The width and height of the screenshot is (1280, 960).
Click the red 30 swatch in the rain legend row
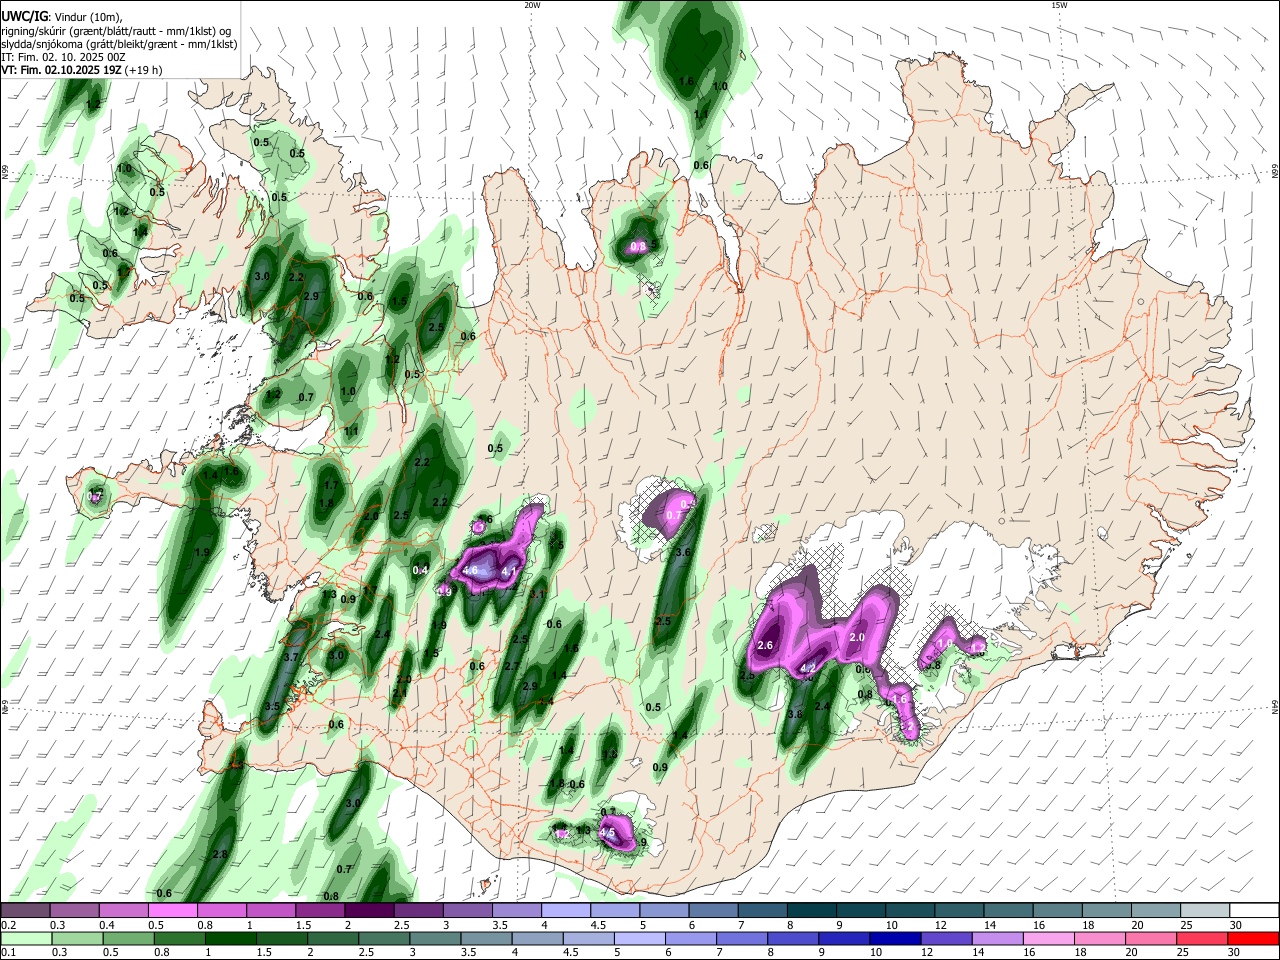tap(1254, 938)
